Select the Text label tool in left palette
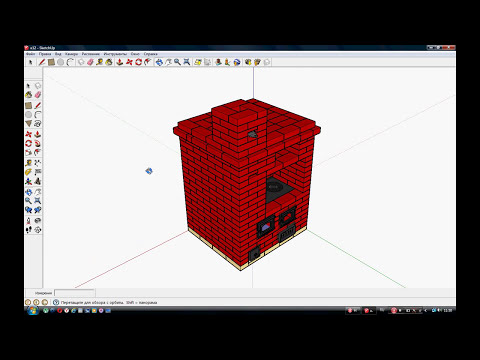480x360 pixels. [38, 172]
